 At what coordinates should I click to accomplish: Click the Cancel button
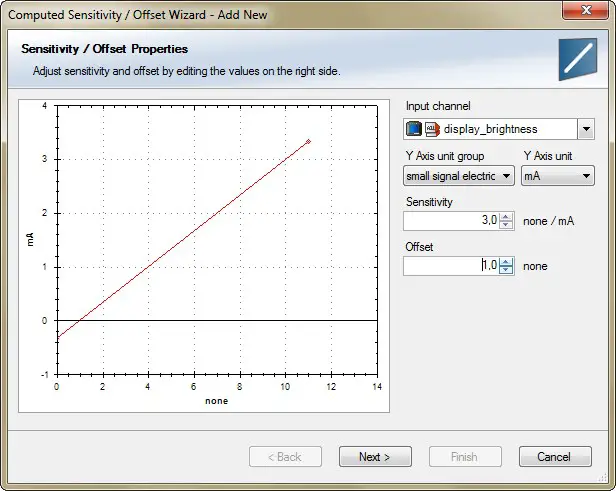[x=555, y=456]
